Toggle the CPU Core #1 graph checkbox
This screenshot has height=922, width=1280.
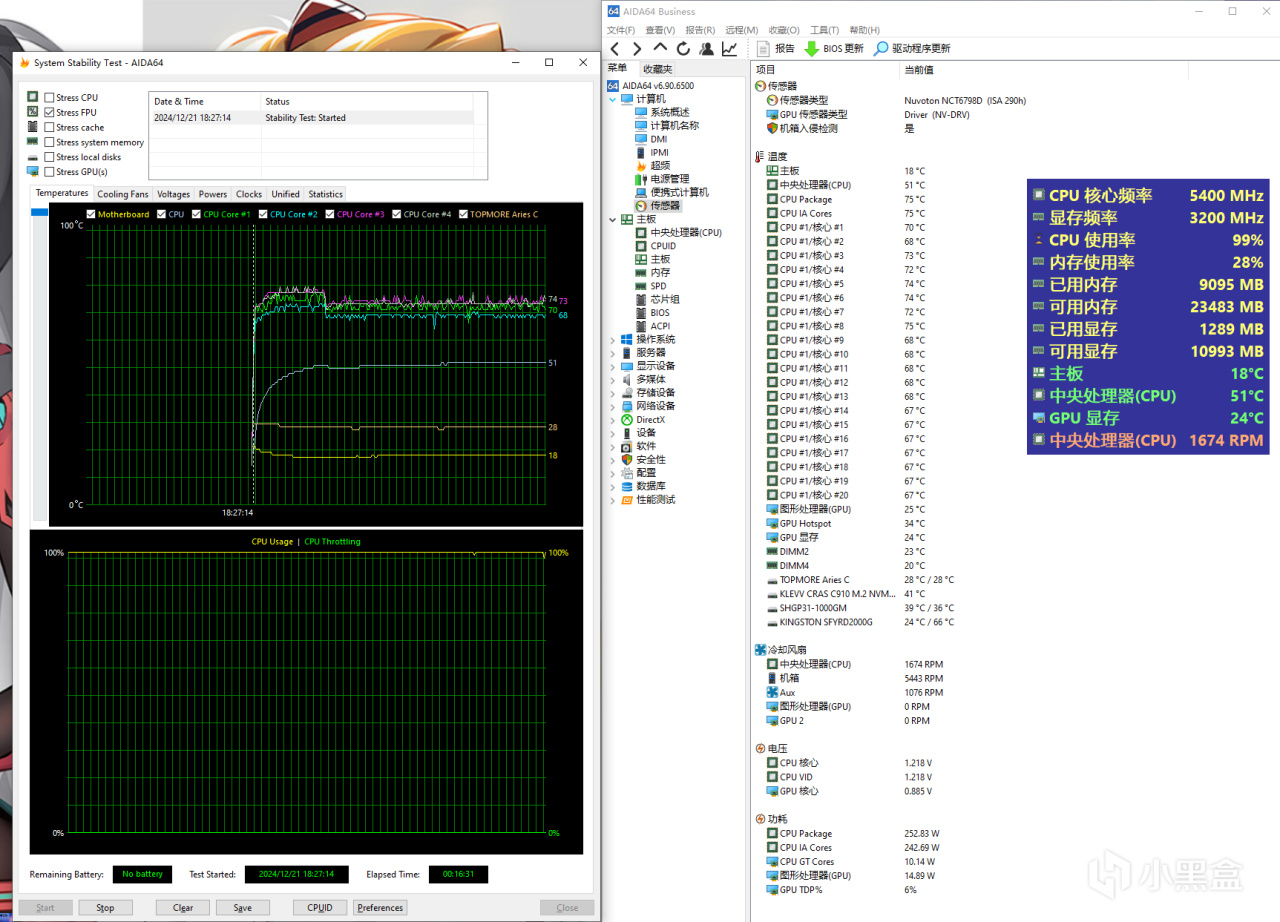197,214
